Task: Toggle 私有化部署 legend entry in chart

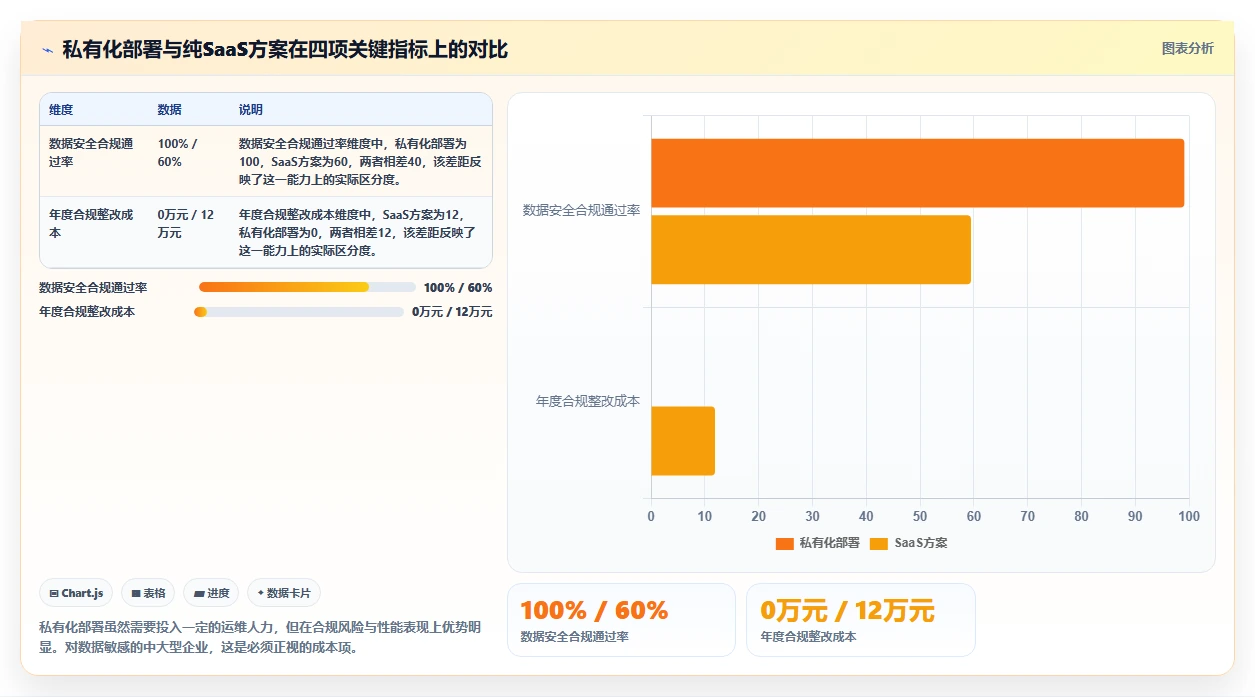Action: click(817, 543)
